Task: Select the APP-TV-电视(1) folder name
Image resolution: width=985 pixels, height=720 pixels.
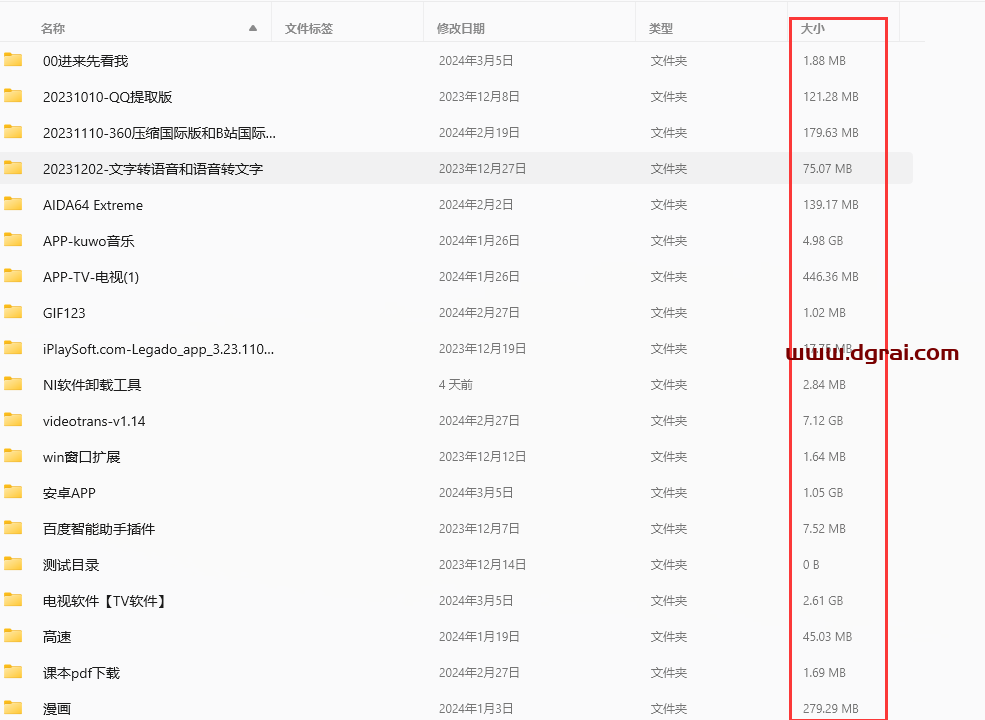Action: [x=91, y=276]
